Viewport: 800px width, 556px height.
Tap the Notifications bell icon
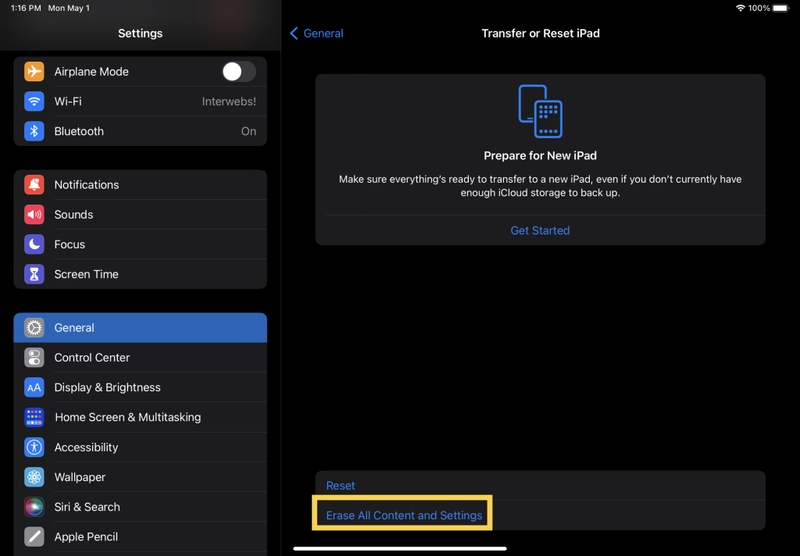tap(34, 185)
